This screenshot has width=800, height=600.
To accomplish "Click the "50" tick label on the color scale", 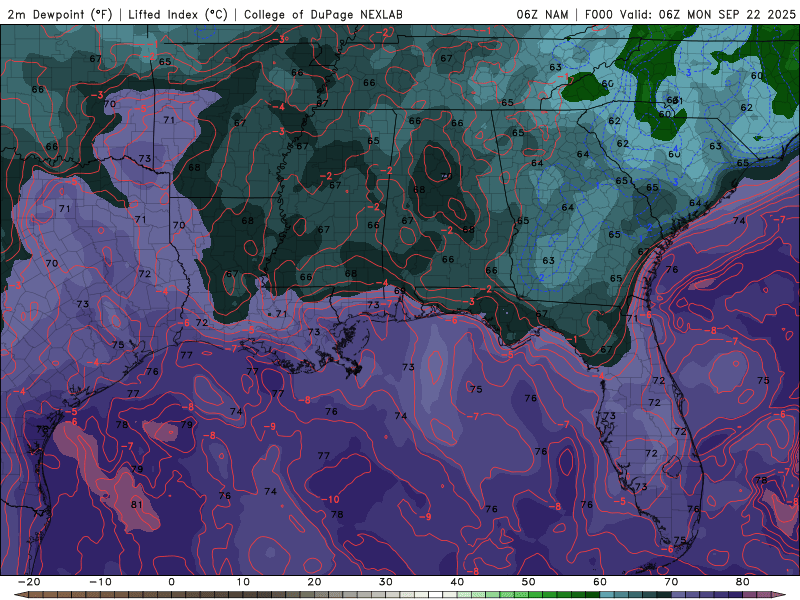I will (529, 582).
